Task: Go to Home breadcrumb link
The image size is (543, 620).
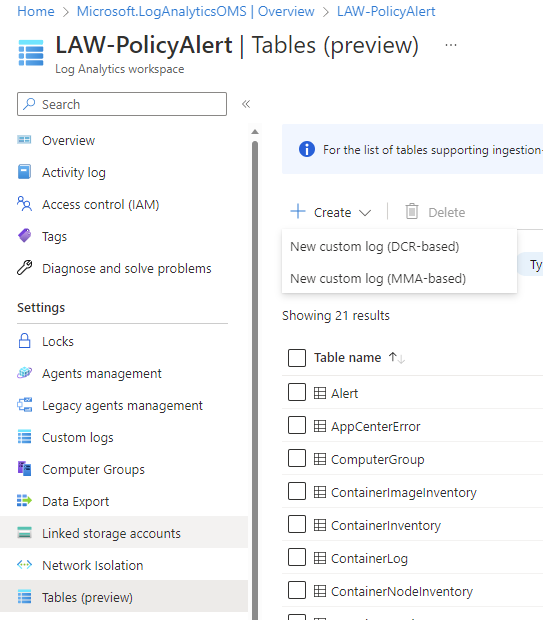Action: point(36,11)
